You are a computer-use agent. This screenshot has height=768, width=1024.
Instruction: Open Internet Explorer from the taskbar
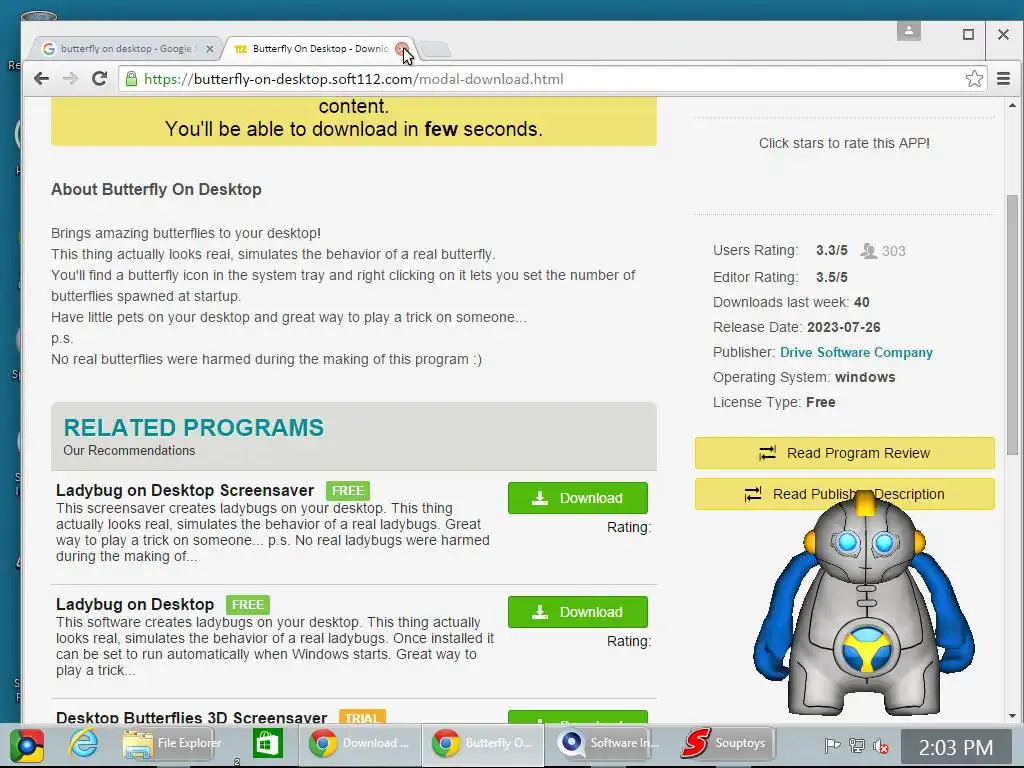84,744
